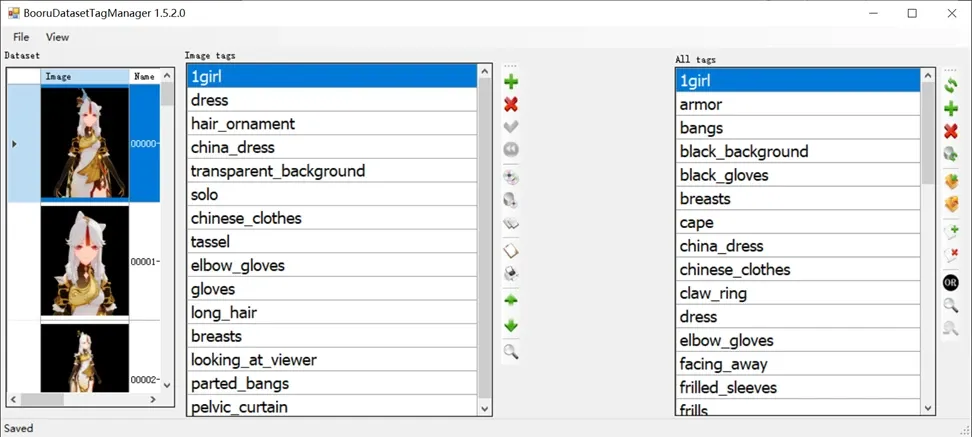Click the Image column header in Dataset
Image resolution: width=972 pixels, height=437 pixels.
[85, 76]
